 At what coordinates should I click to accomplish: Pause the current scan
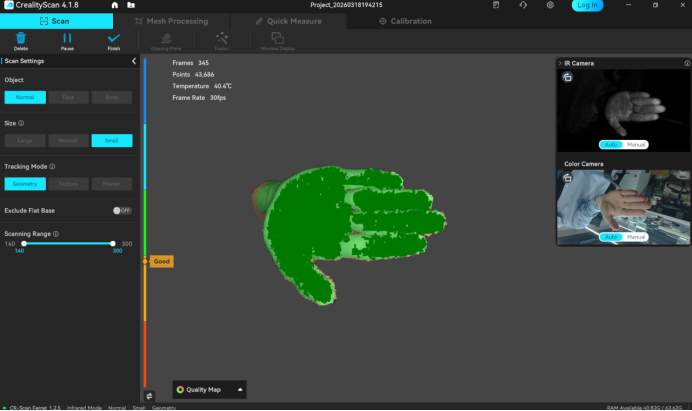[67, 38]
